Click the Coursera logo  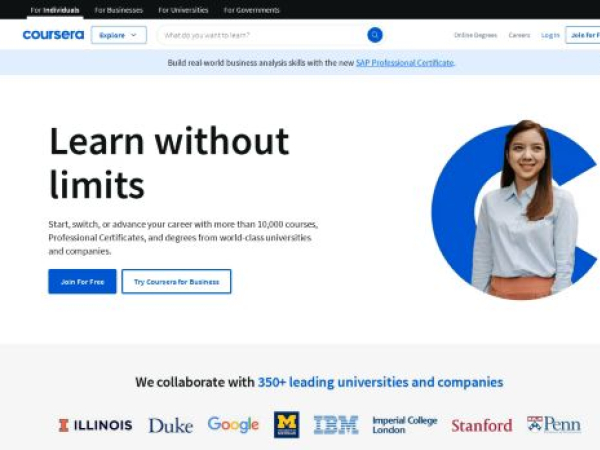pos(53,35)
